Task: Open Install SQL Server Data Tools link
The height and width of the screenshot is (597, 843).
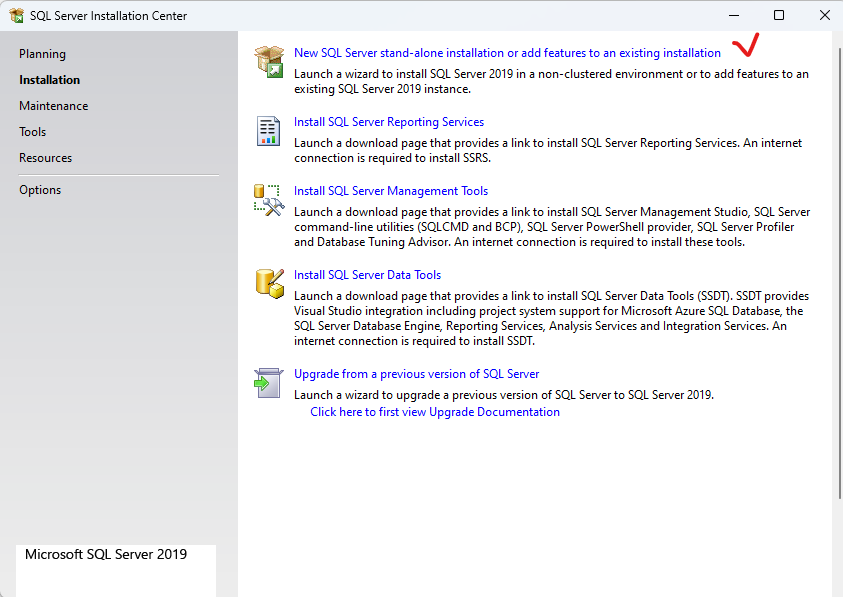Action: pyautogui.click(x=367, y=275)
